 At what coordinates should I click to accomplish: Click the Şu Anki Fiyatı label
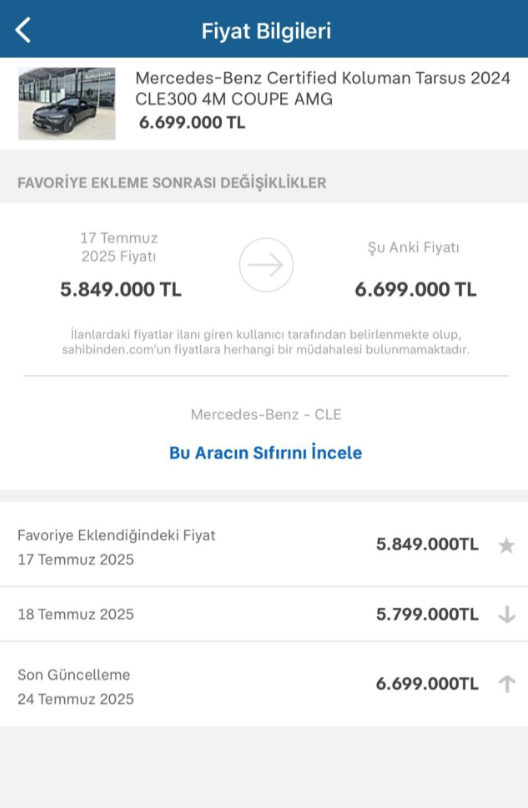[x=413, y=247]
